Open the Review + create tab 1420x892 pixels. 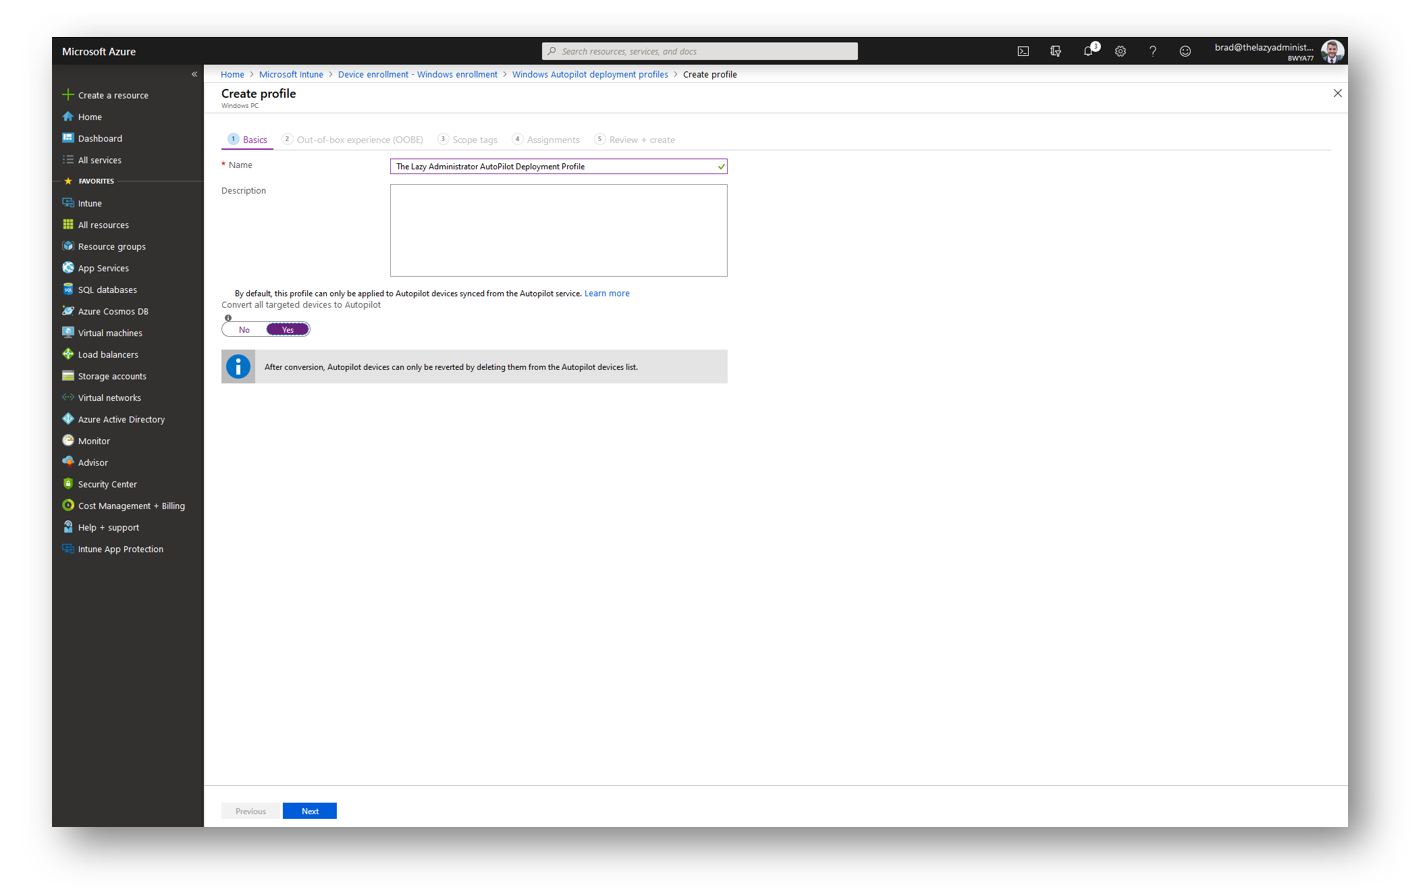coord(635,140)
